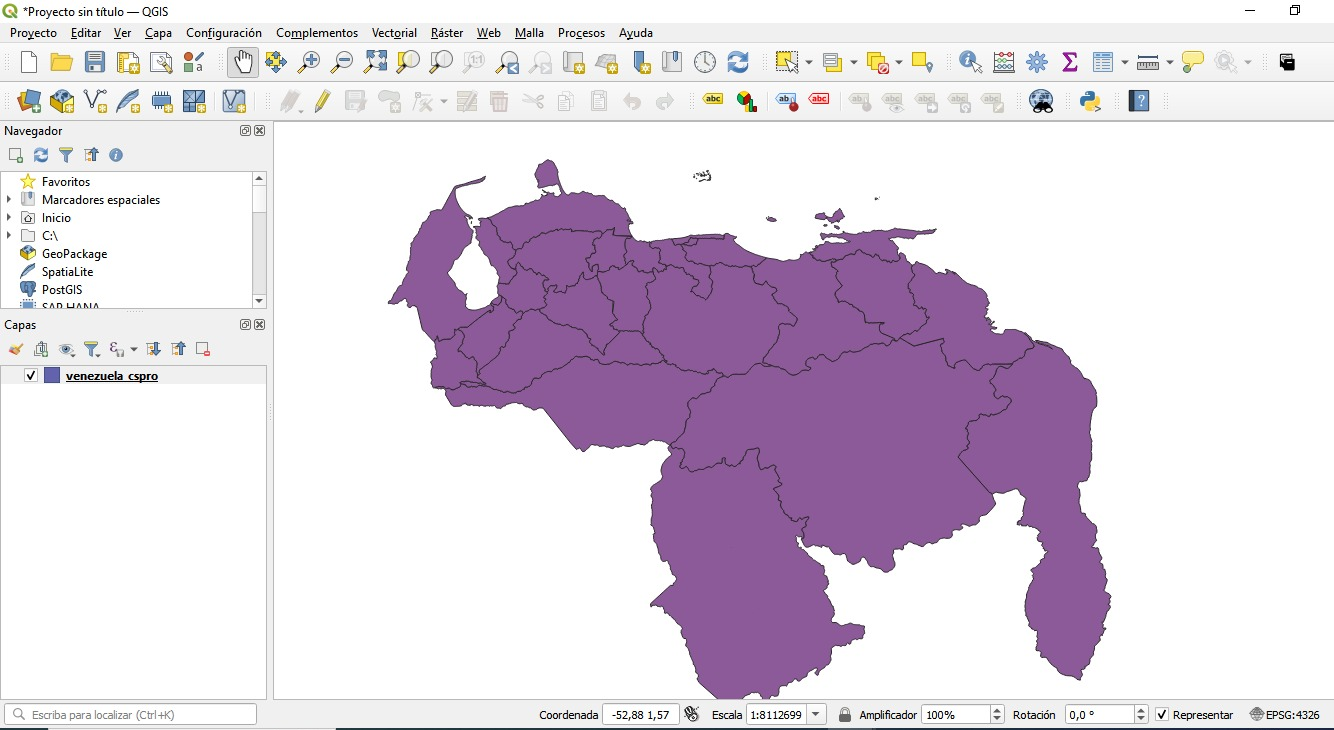Click the venezuela_cspro purple color swatch

point(52,376)
